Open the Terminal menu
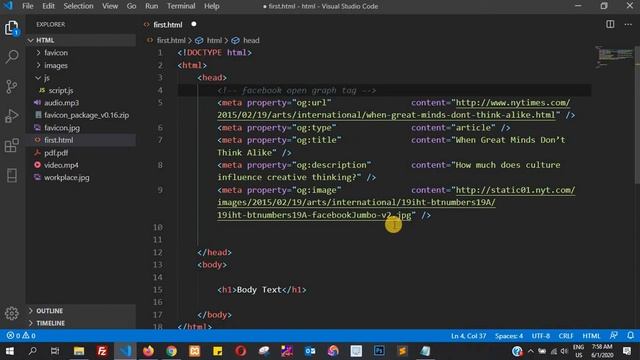 pos(181,6)
